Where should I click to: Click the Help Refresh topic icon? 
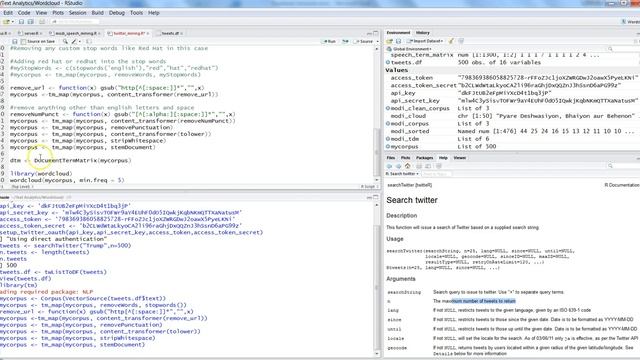[x=439, y=166]
